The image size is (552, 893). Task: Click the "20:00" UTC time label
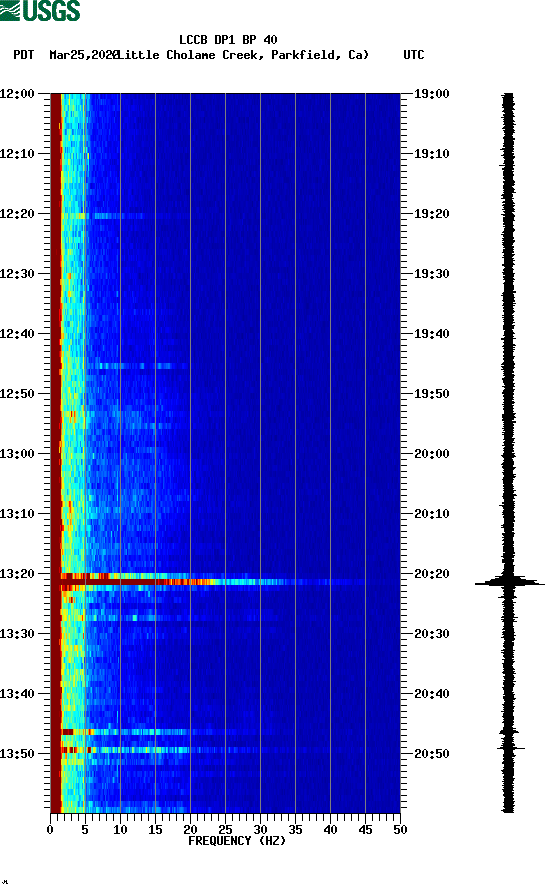tap(431, 454)
